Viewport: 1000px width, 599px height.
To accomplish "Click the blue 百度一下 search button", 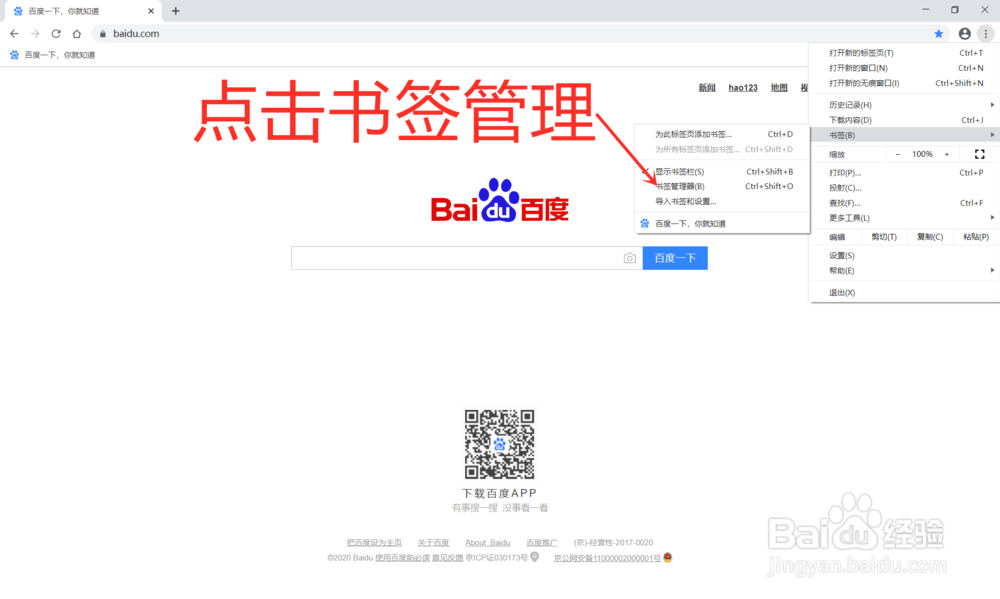I will coord(675,258).
